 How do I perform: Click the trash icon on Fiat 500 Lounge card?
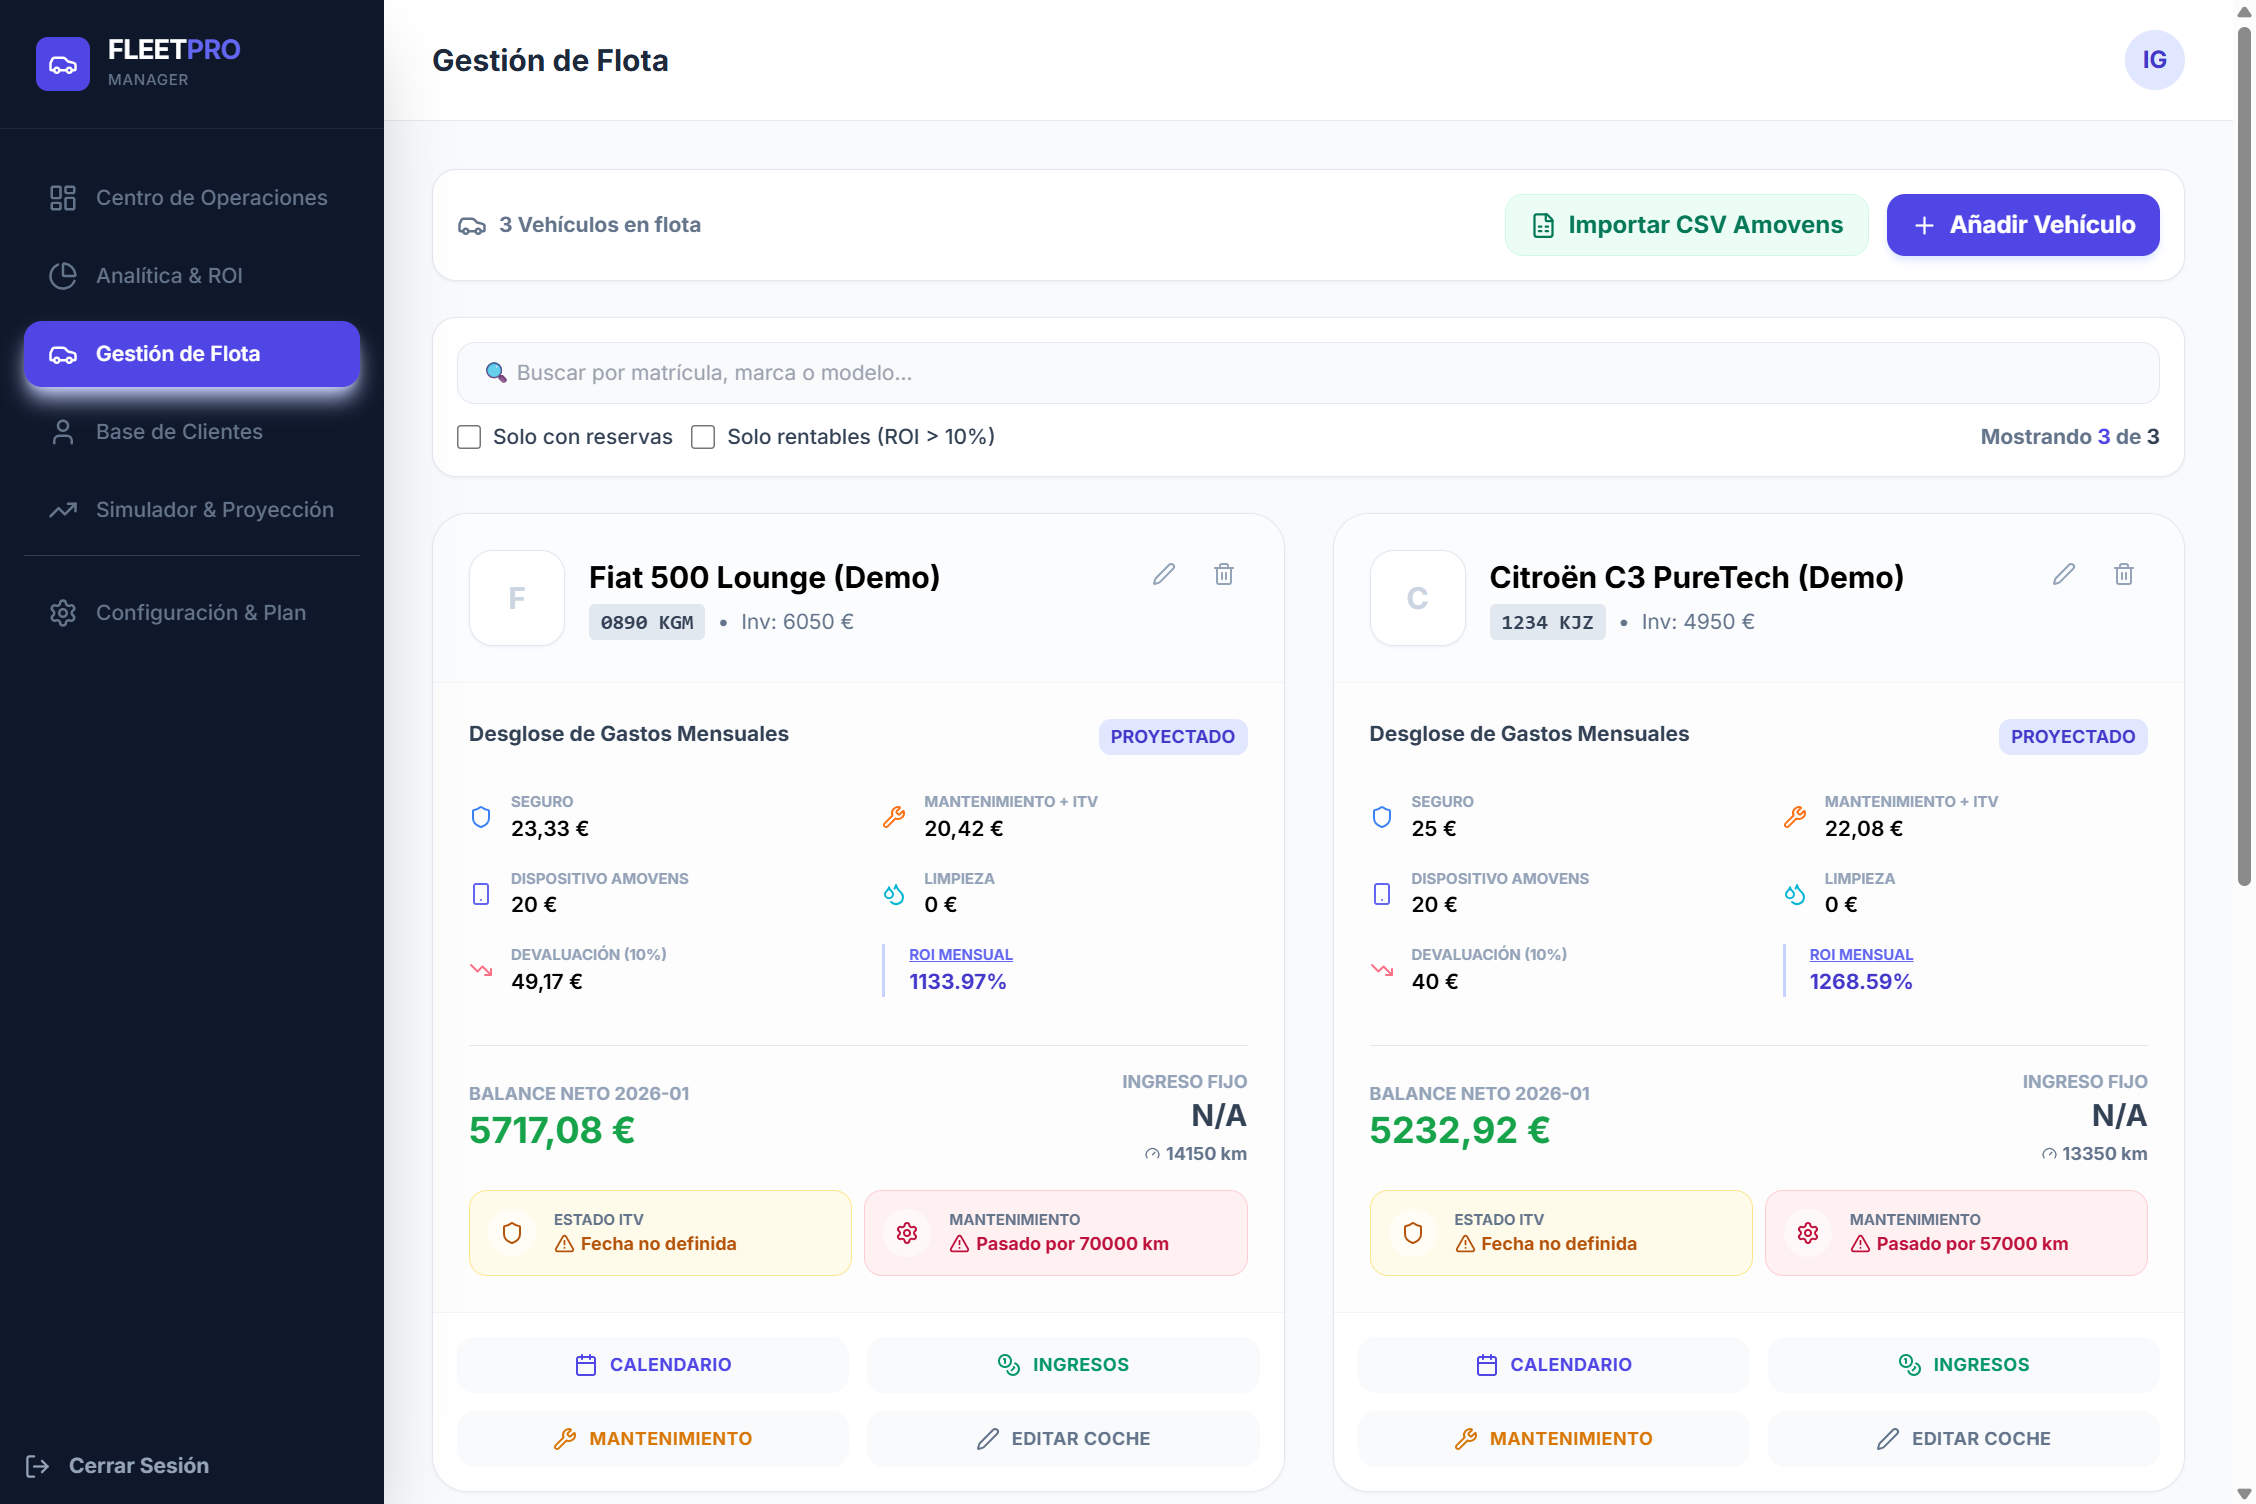click(x=1224, y=574)
